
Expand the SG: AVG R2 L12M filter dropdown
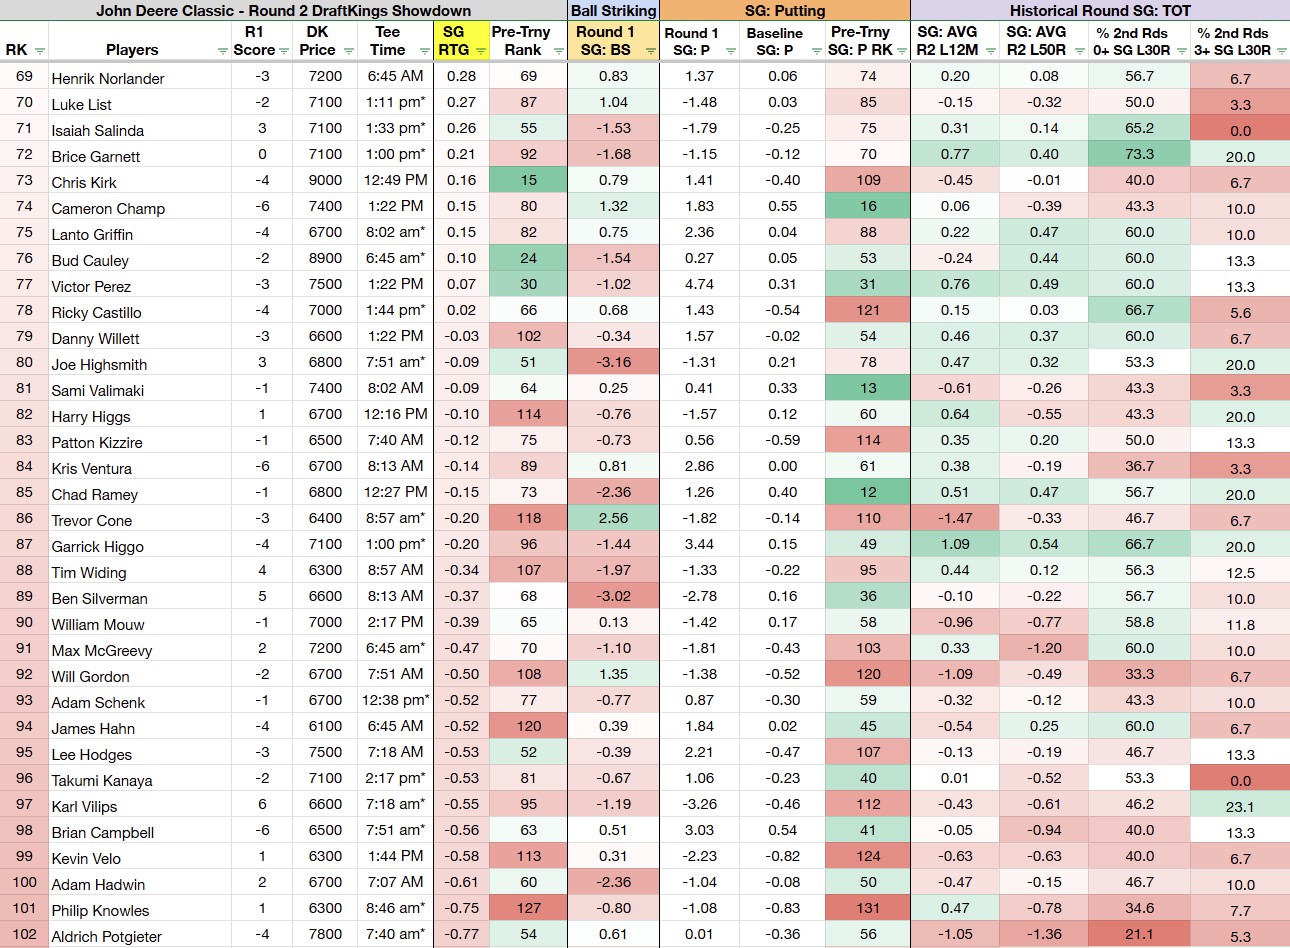(991, 51)
